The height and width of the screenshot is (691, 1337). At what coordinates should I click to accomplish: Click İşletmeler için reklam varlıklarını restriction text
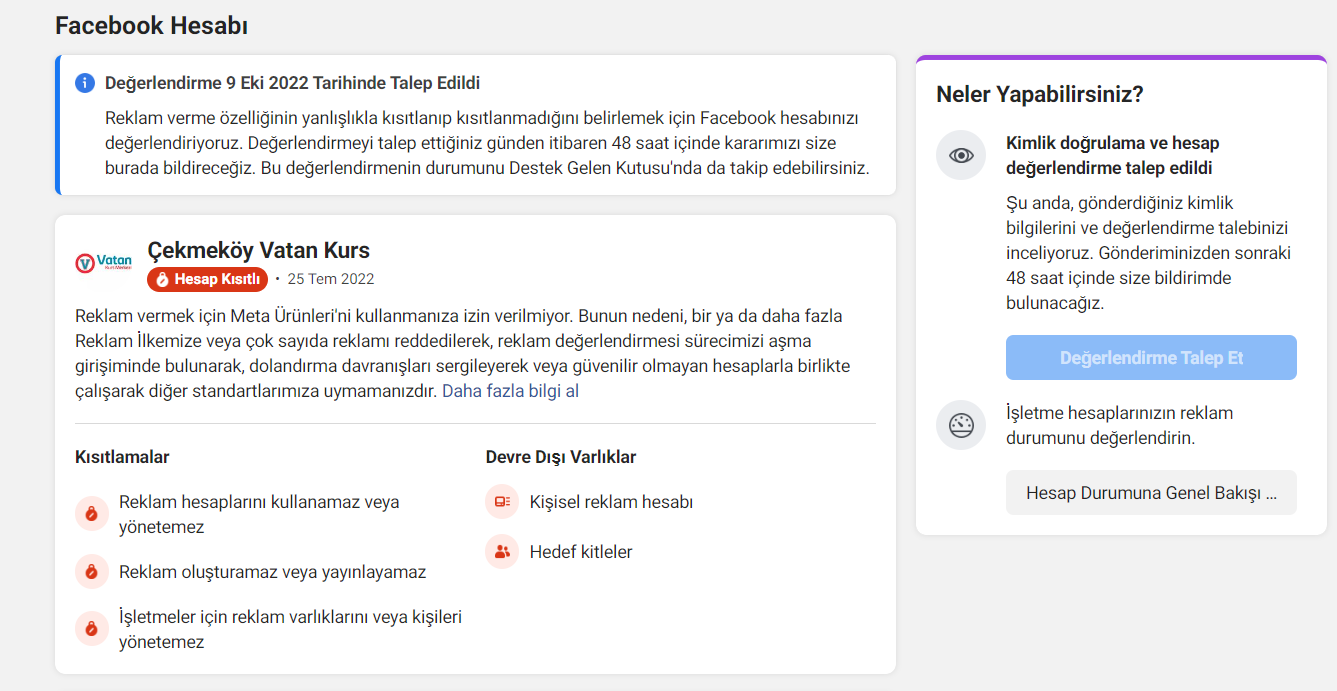290,629
